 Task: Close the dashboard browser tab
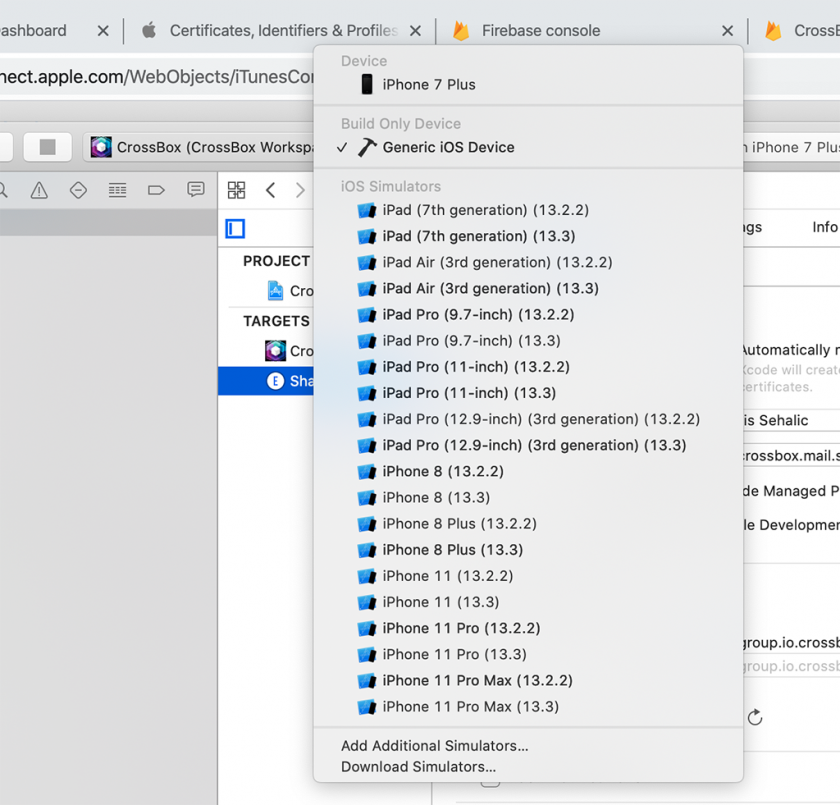[x=103, y=31]
